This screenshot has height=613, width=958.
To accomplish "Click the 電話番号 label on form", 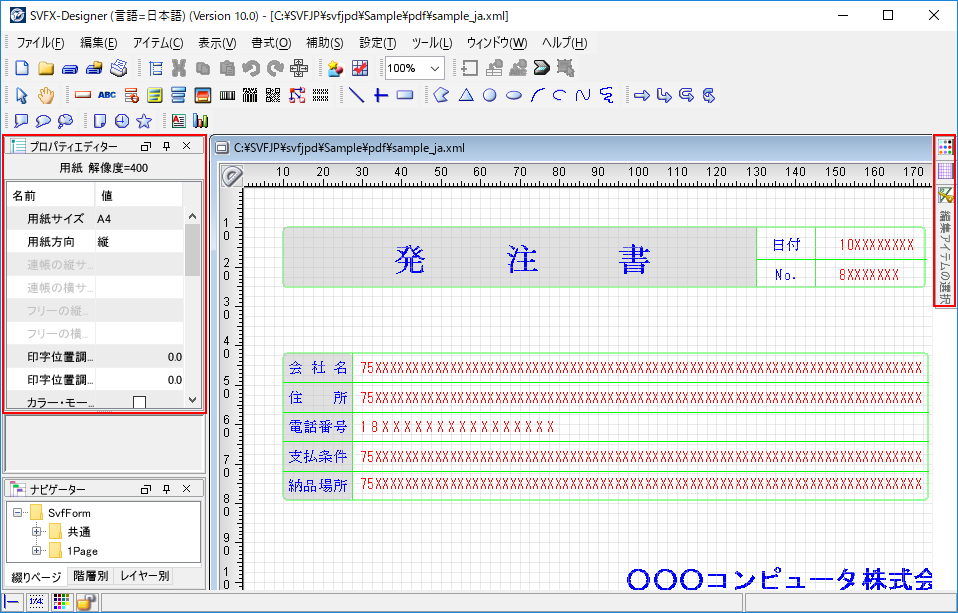I will pos(318,427).
